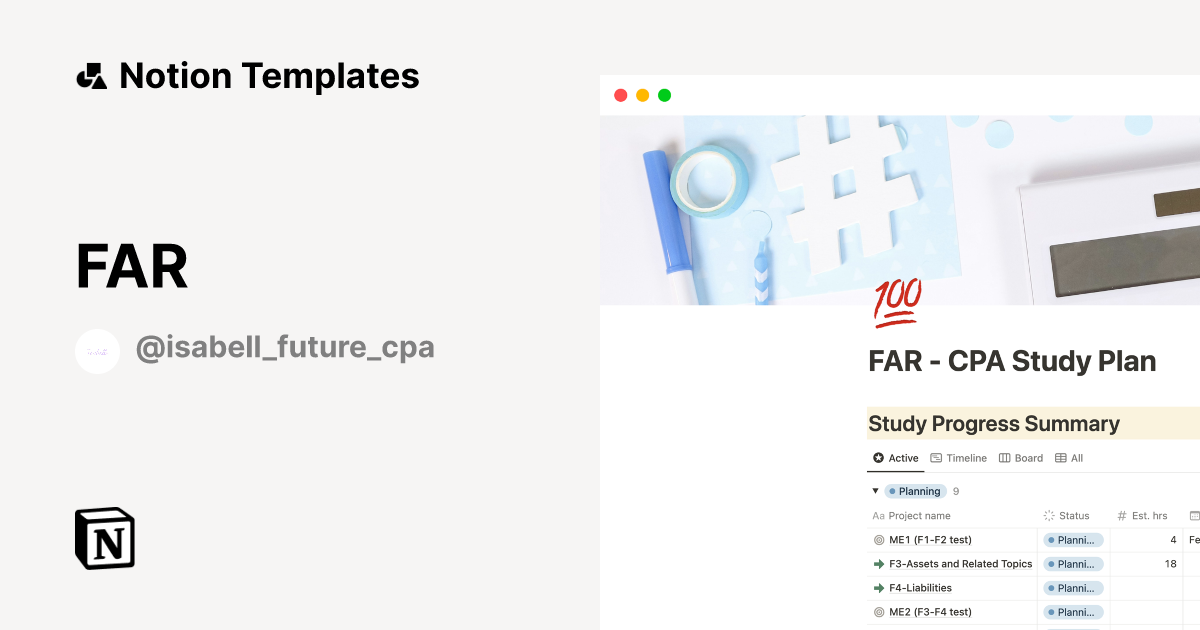Click the author avatar thumbnail
1200x630 pixels.
coord(98,350)
